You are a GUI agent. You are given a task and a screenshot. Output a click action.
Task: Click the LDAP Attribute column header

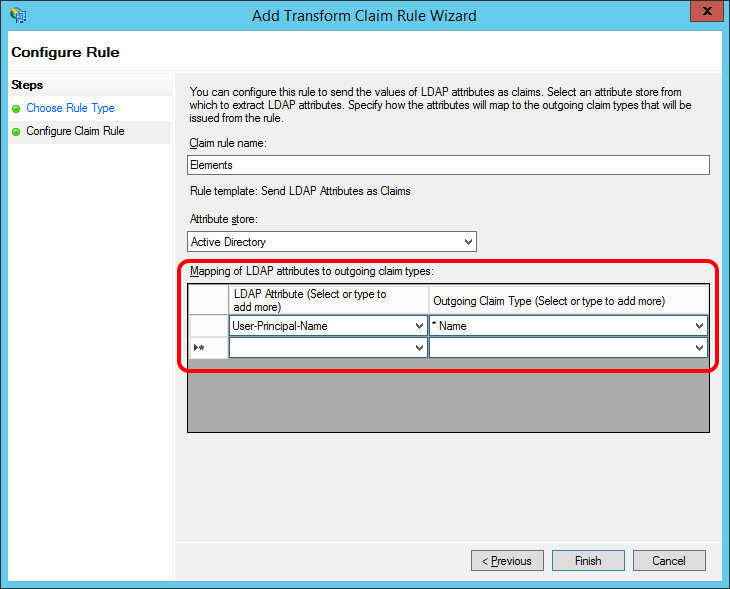[x=328, y=300]
